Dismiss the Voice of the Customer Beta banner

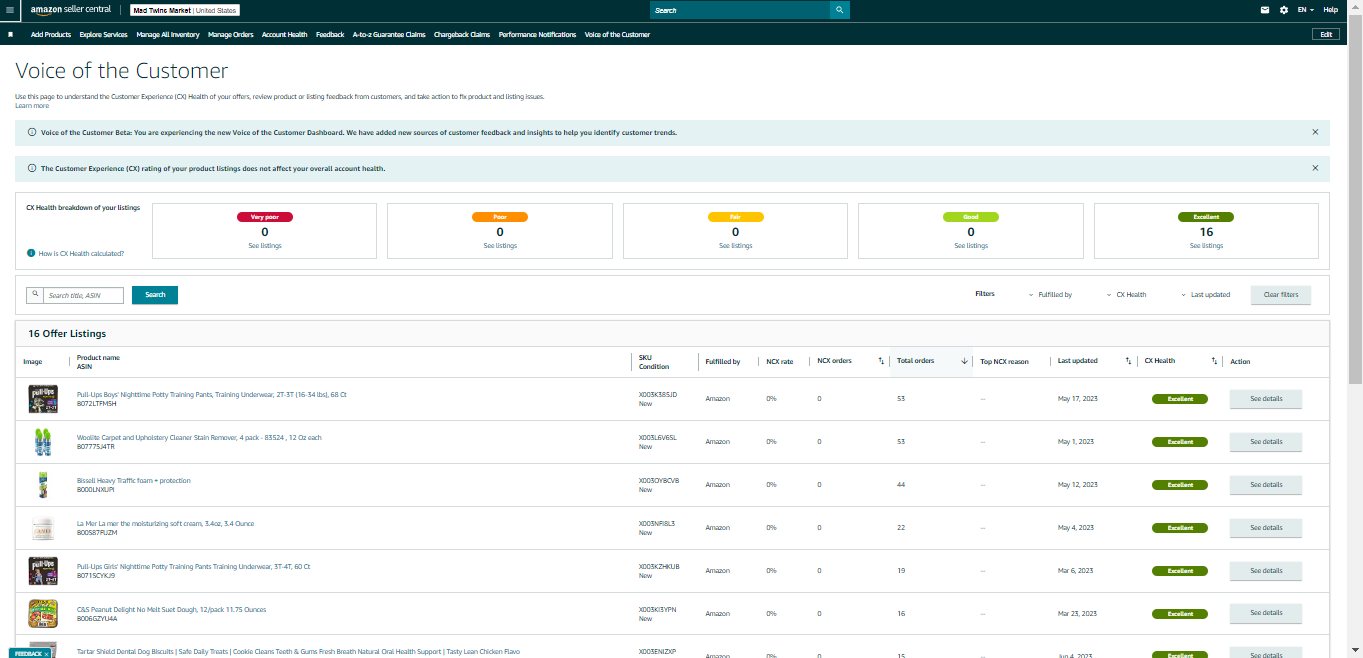coord(1315,132)
